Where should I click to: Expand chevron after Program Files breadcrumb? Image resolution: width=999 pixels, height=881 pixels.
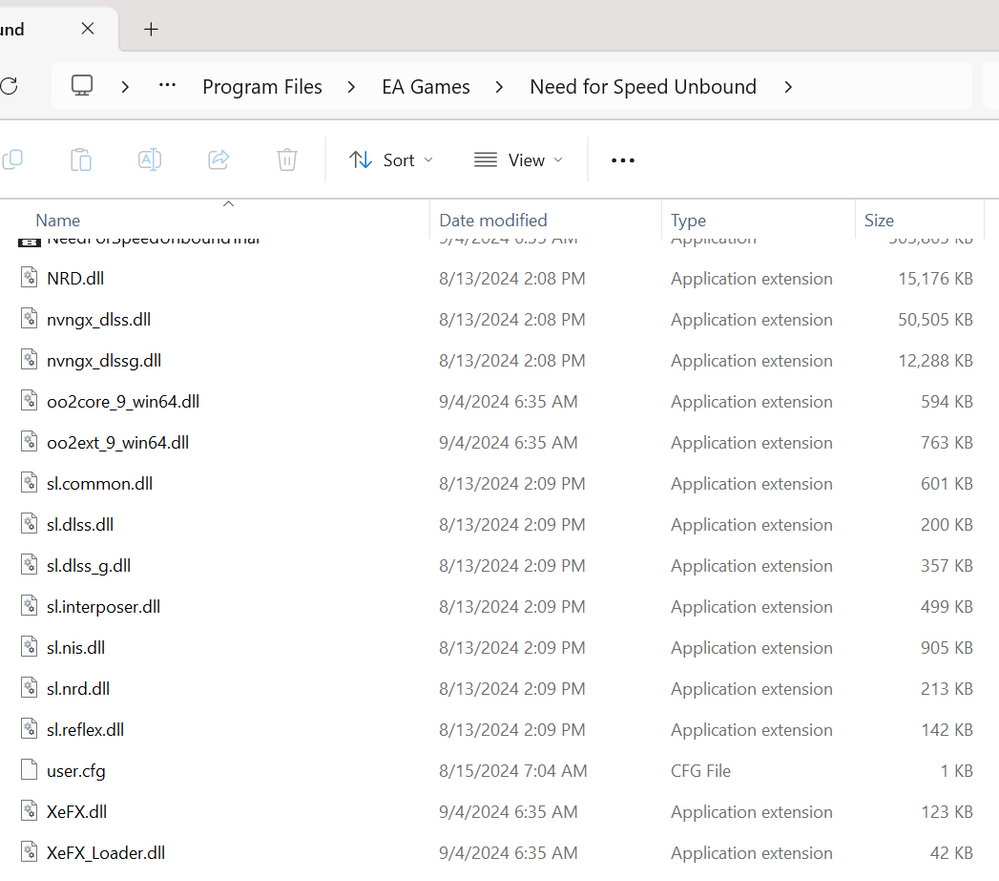(x=351, y=87)
